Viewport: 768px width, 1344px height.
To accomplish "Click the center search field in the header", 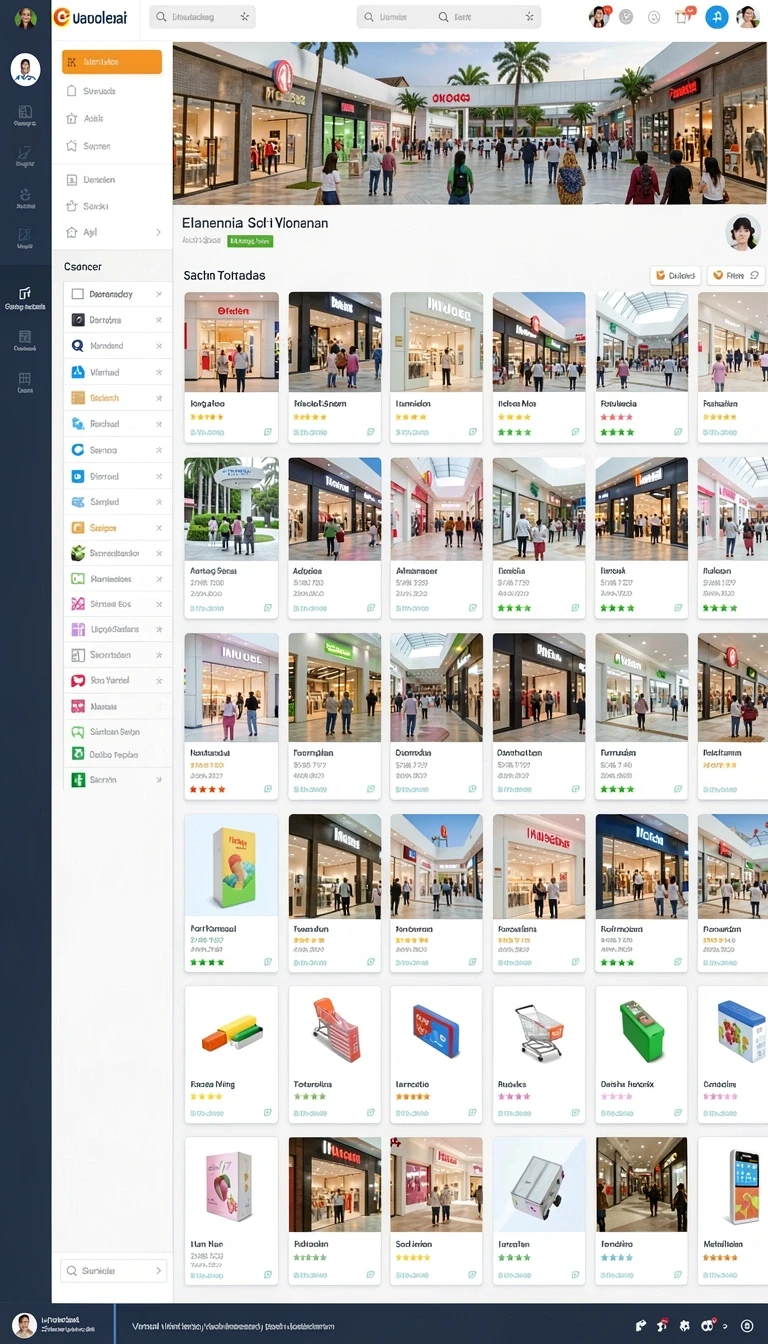I will (448, 17).
